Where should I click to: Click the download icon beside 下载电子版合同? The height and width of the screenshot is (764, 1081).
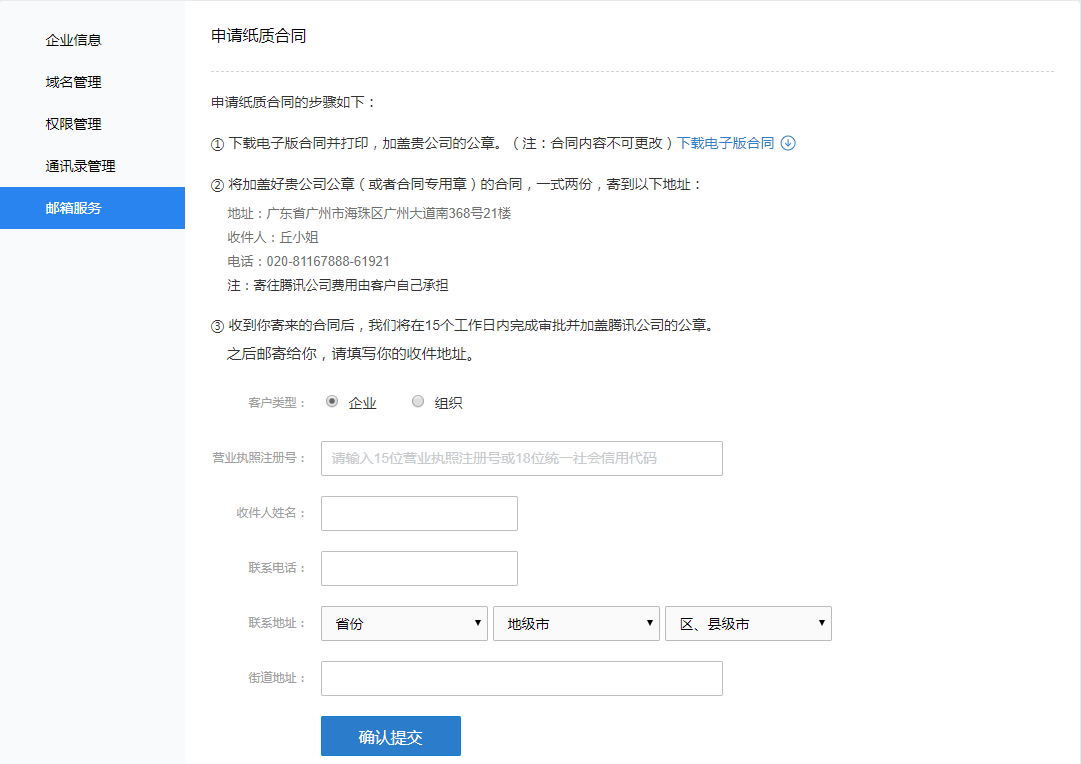[x=788, y=143]
